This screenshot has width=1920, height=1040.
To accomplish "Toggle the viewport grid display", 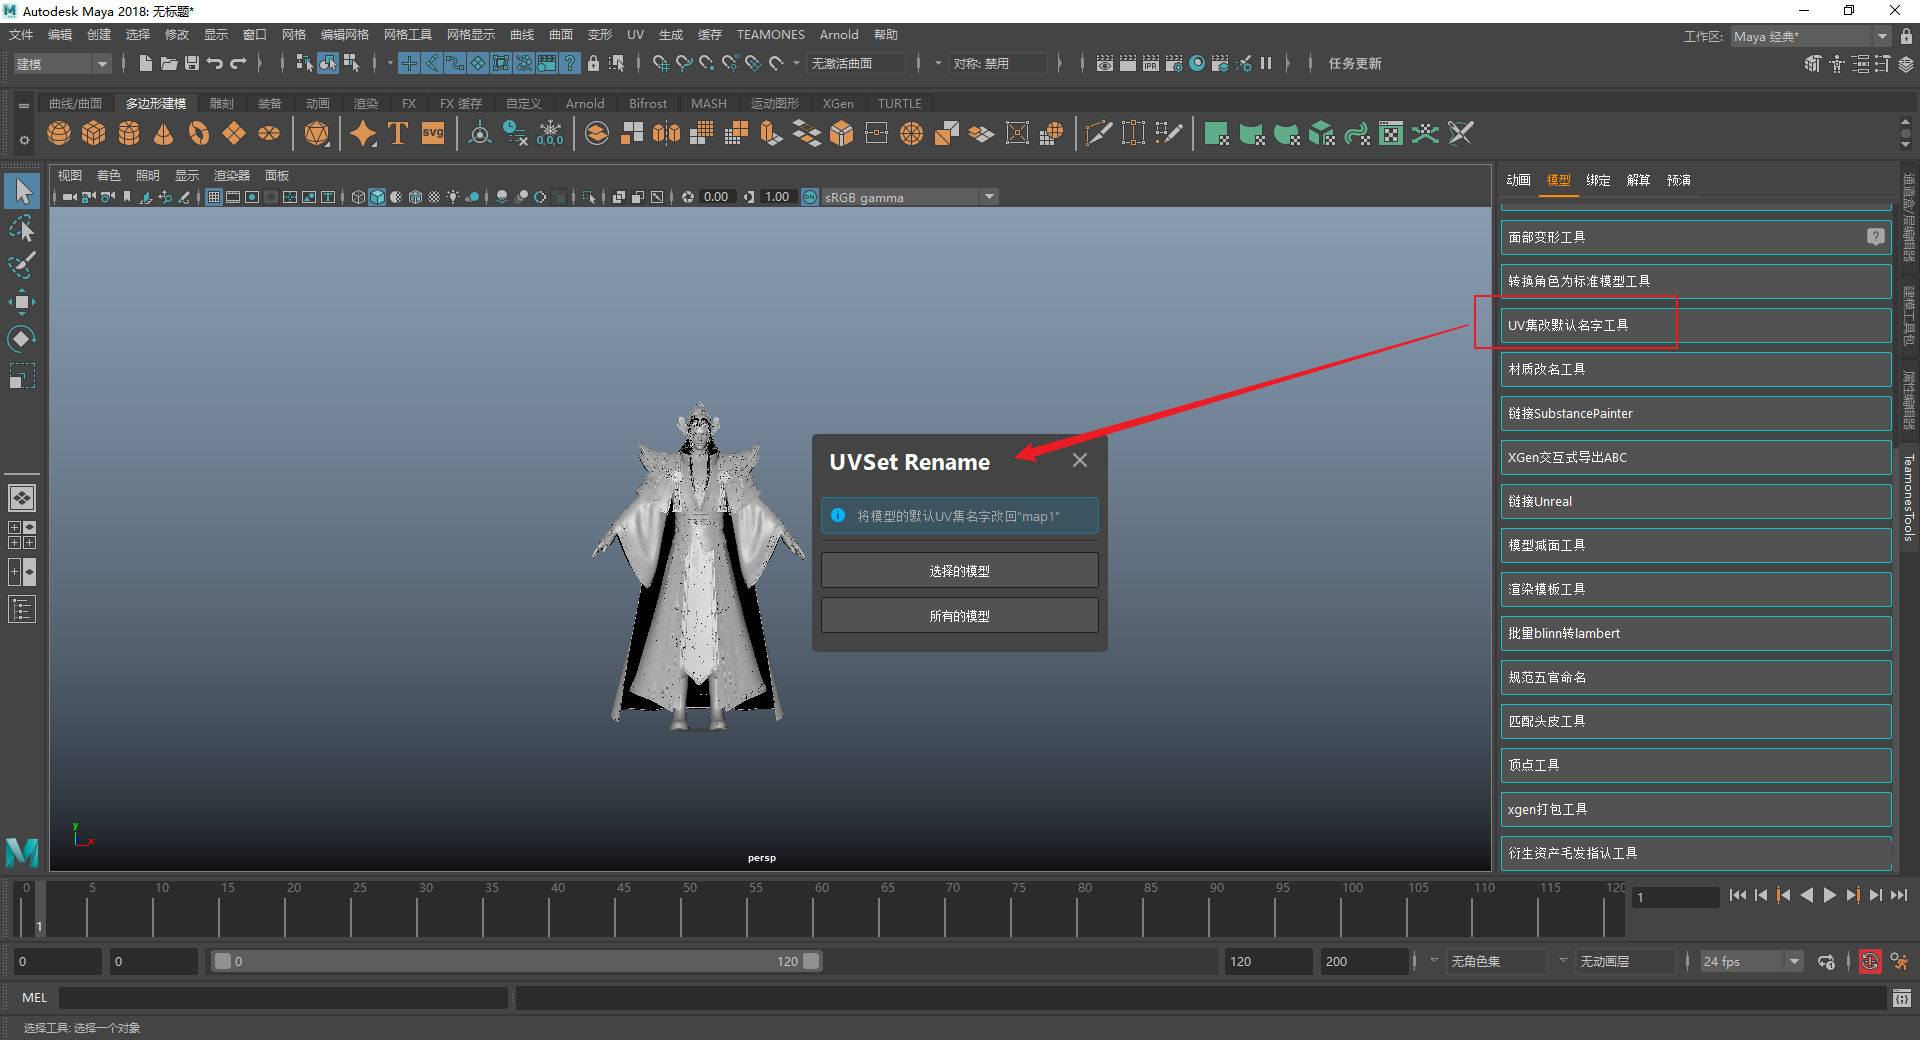I will [214, 197].
